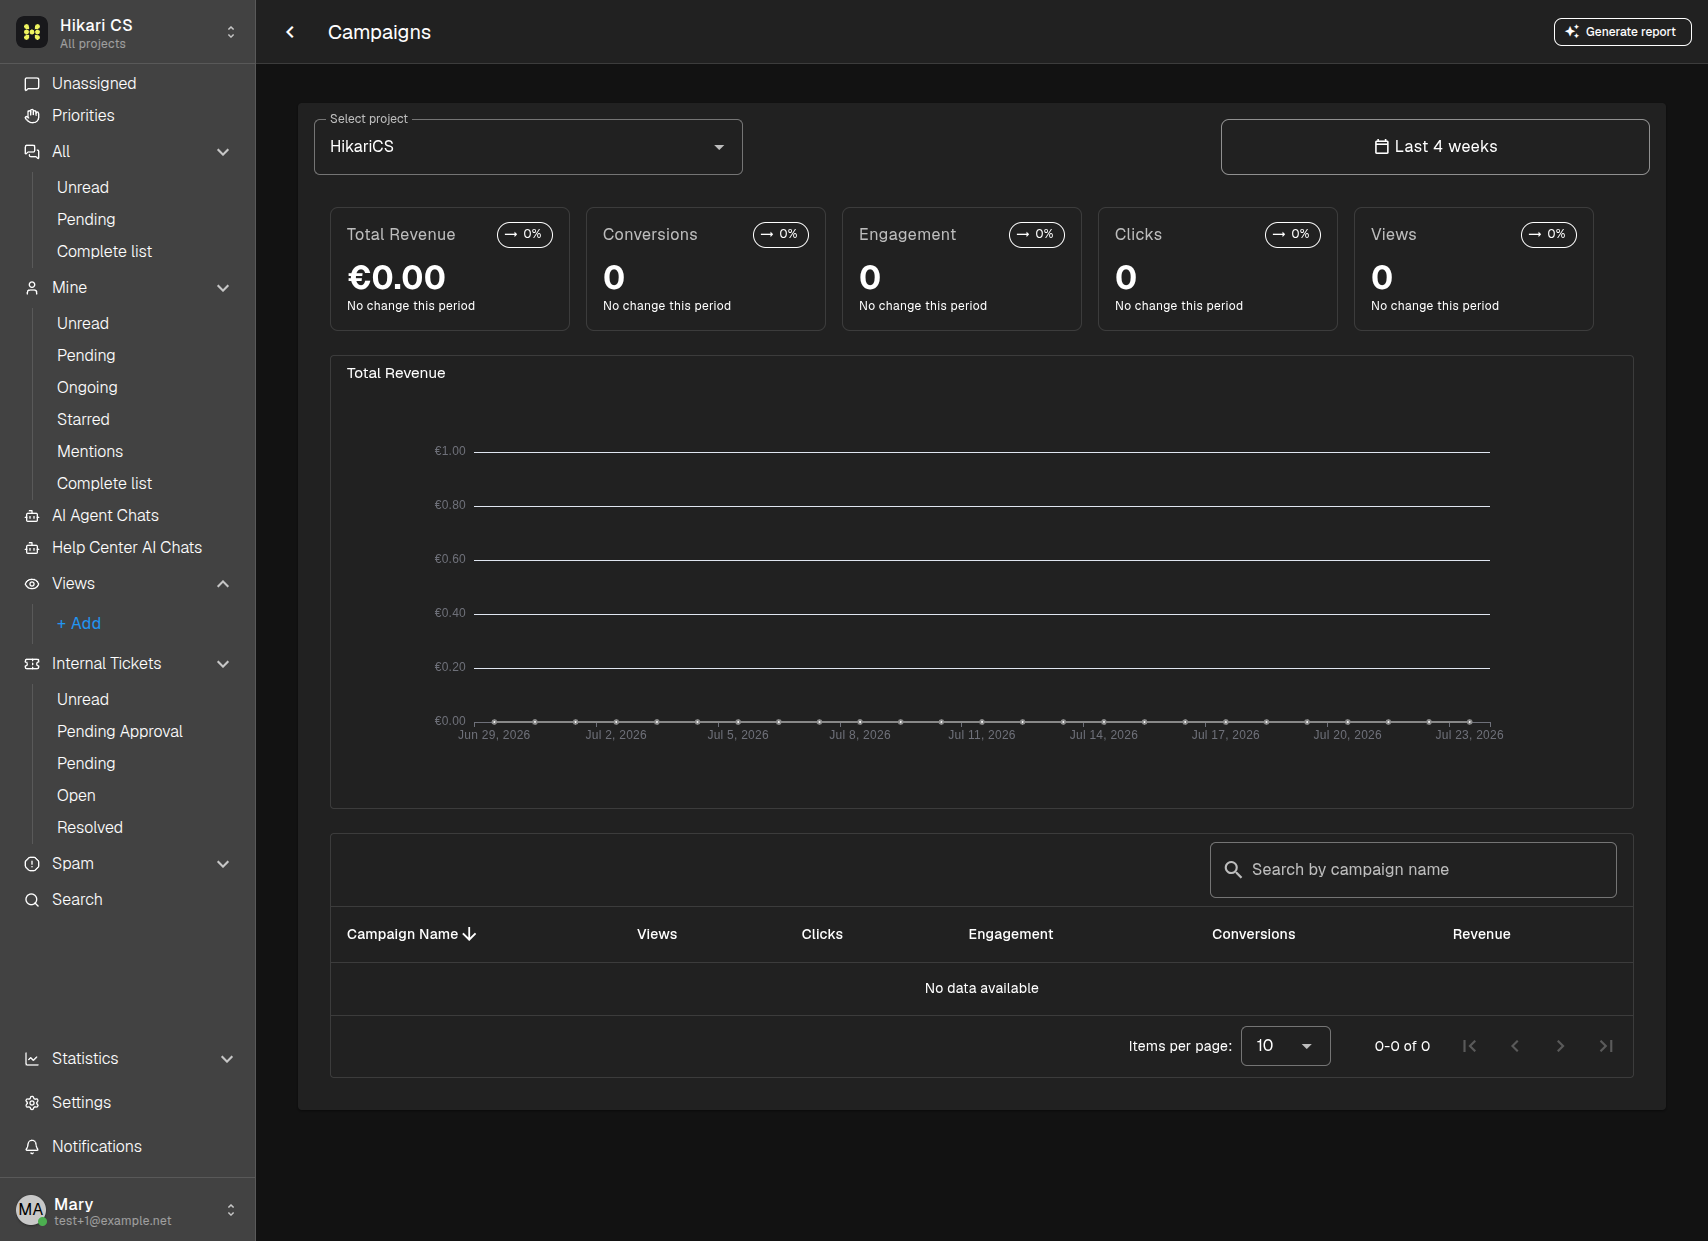This screenshot has height=1241, width=1708.
Task: Open Notifications page
Action: (x=97, y=1147)
